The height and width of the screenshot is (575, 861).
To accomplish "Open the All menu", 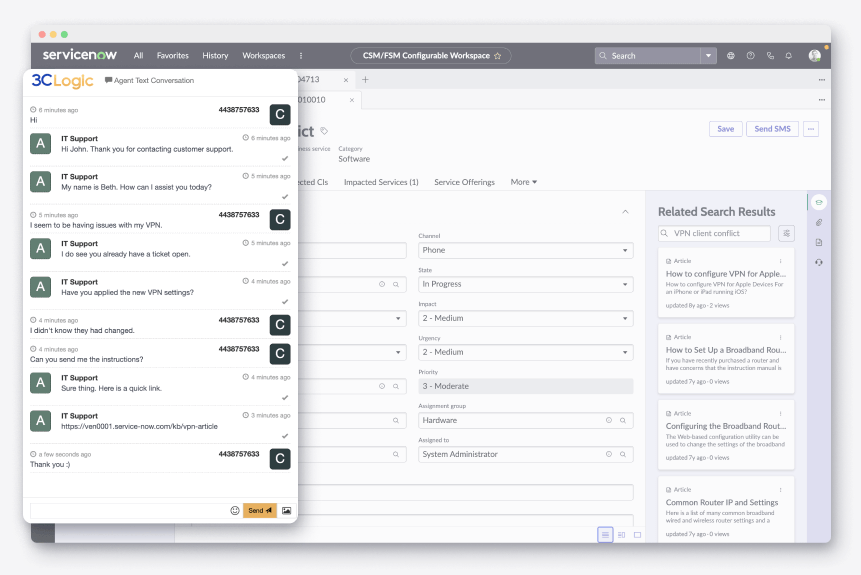I will [138, 55].
